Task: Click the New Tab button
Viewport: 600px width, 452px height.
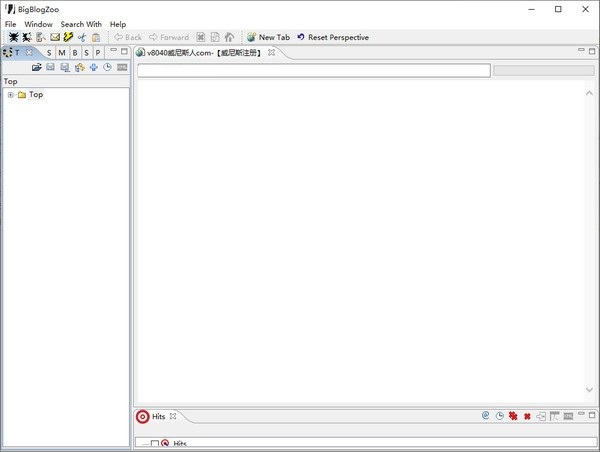Action: tap(267, 37)
